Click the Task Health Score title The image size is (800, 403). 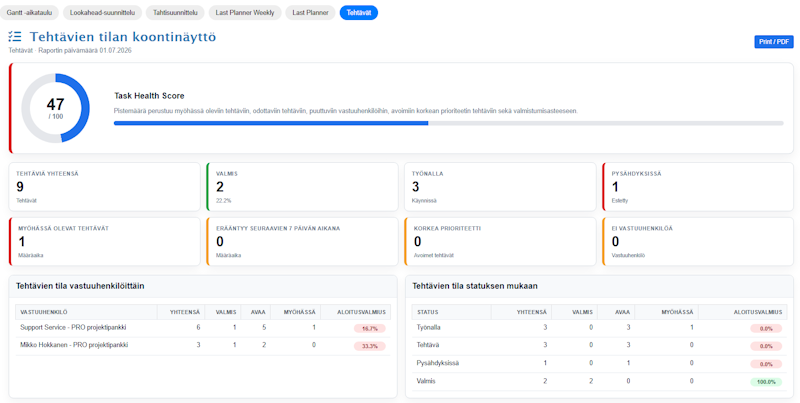(149, 96)
